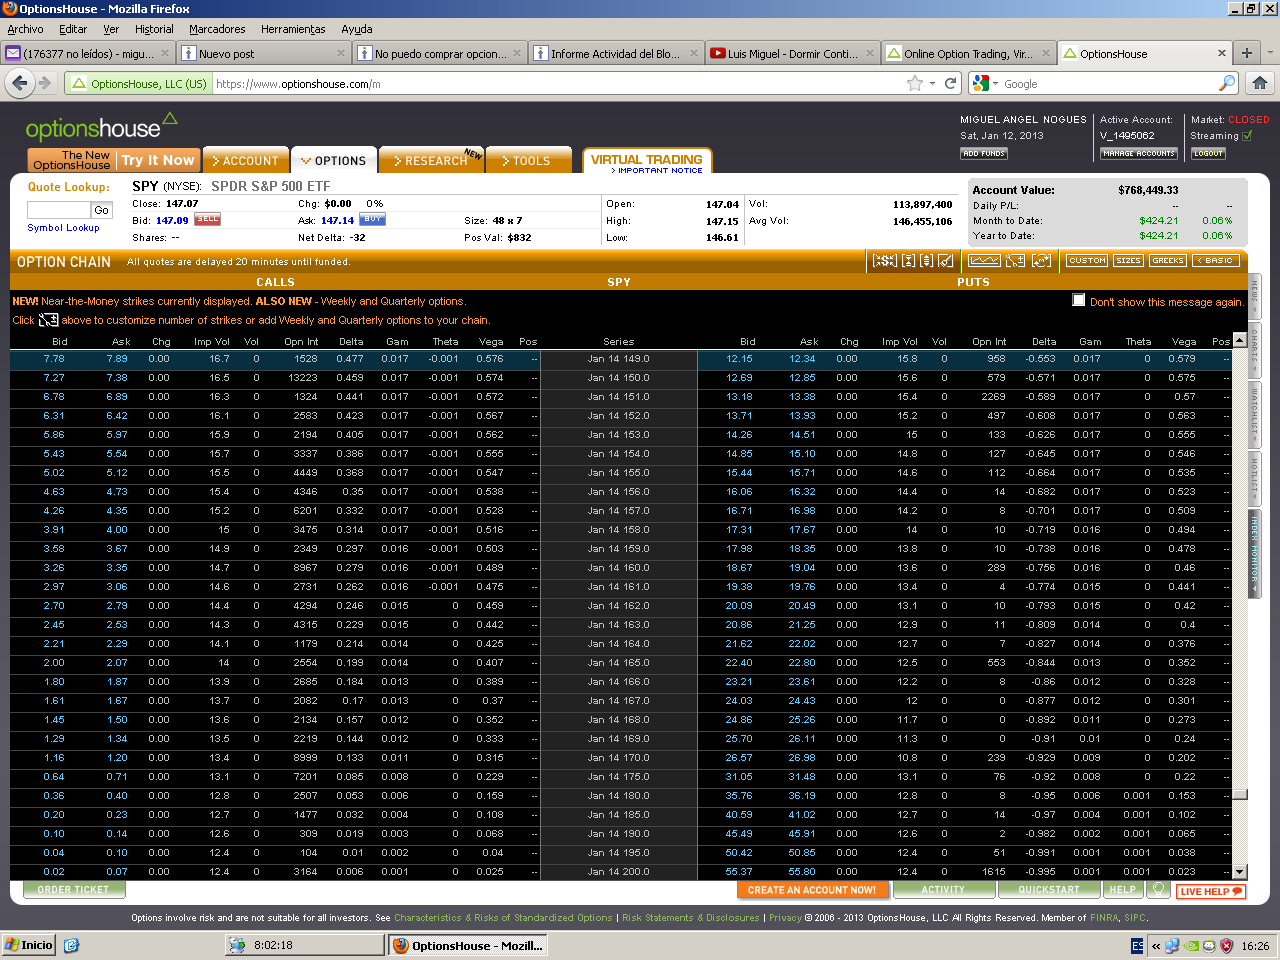Viewport: 1280px width, 960px height.
Task: Click the customize strikes icon in Option Chain toolbar
Action: (1015, 261)
